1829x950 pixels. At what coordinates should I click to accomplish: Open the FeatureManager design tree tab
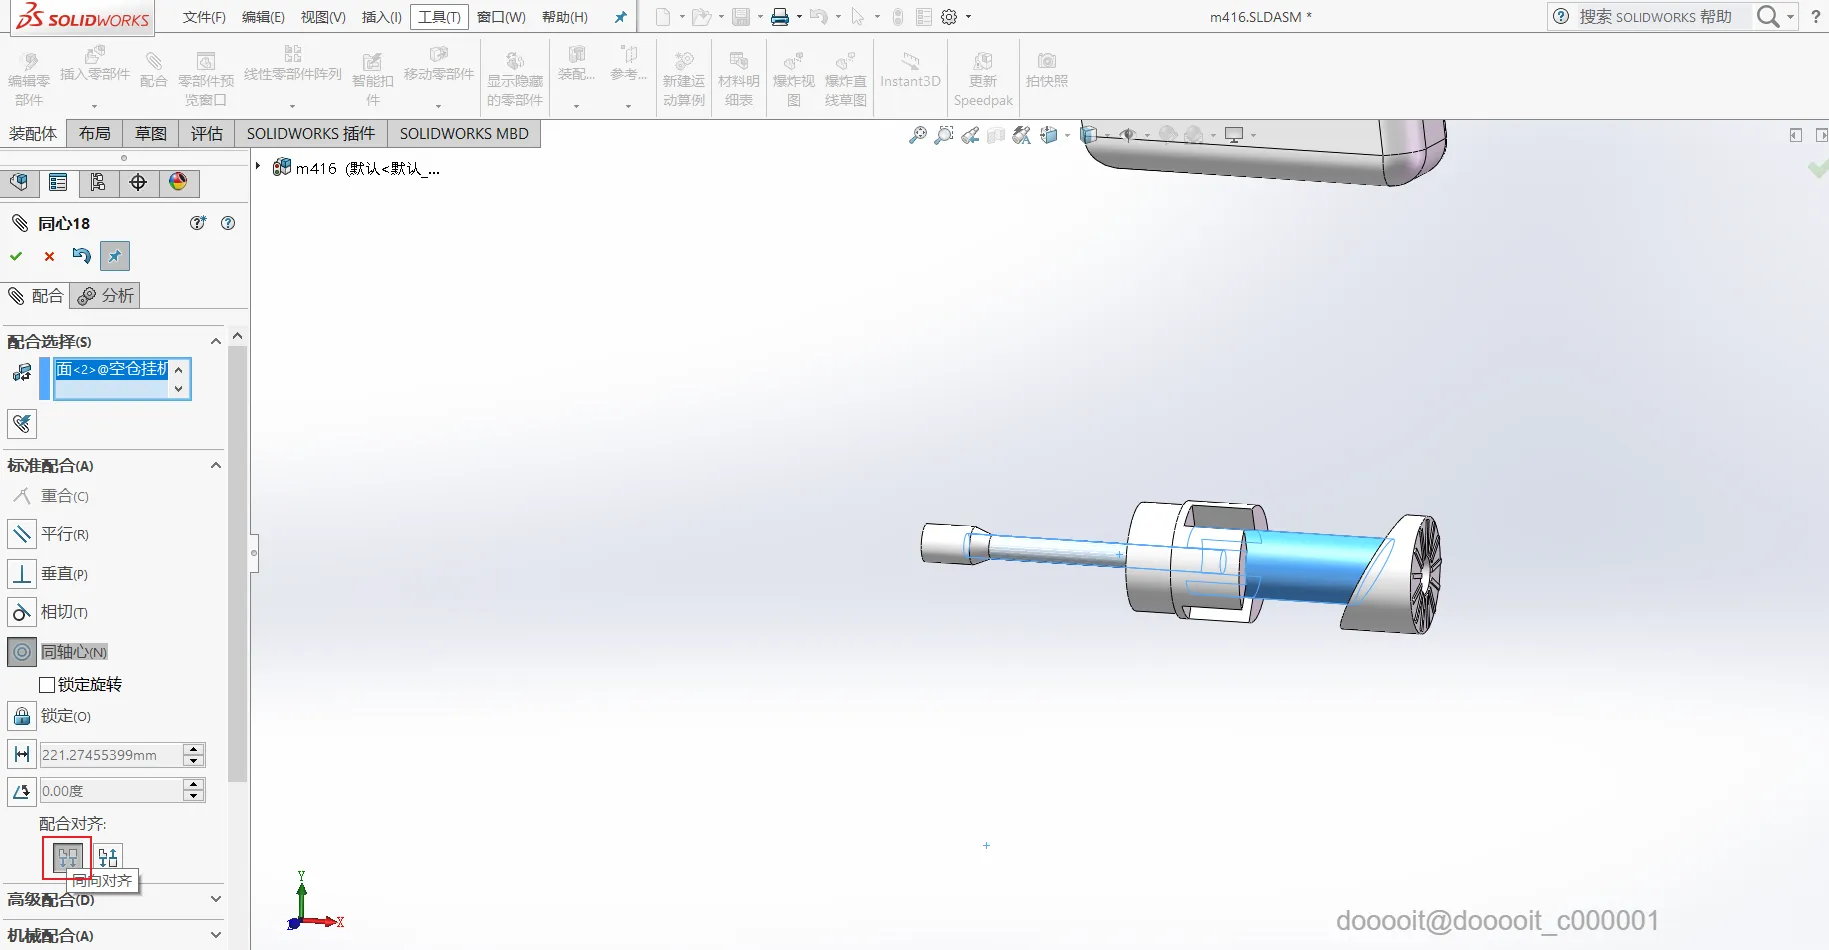19,182
